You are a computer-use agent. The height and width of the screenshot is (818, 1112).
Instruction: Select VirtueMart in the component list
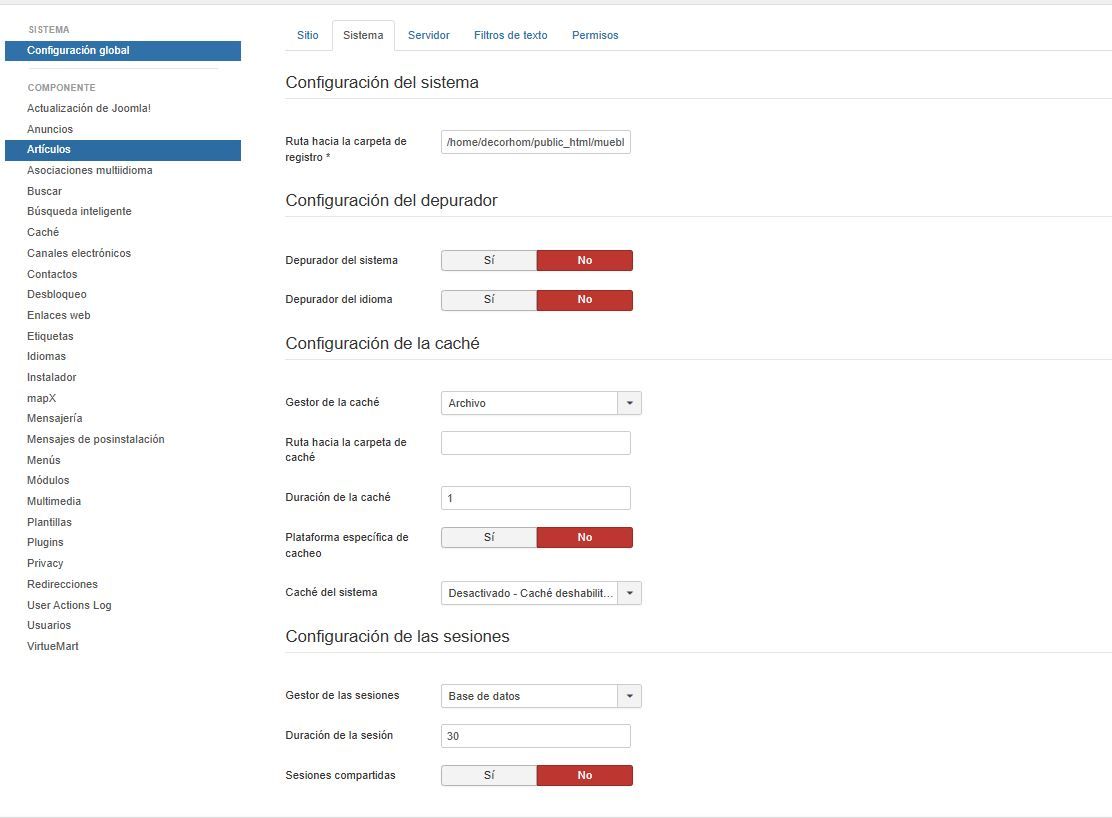(x=53, y=646)
